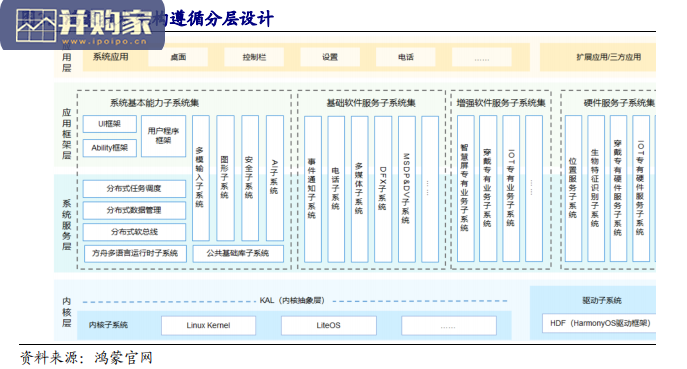The height and width of the screenshot is (369, 687).
Task: Select the Linux Kernel box
Action: [209, 326]
